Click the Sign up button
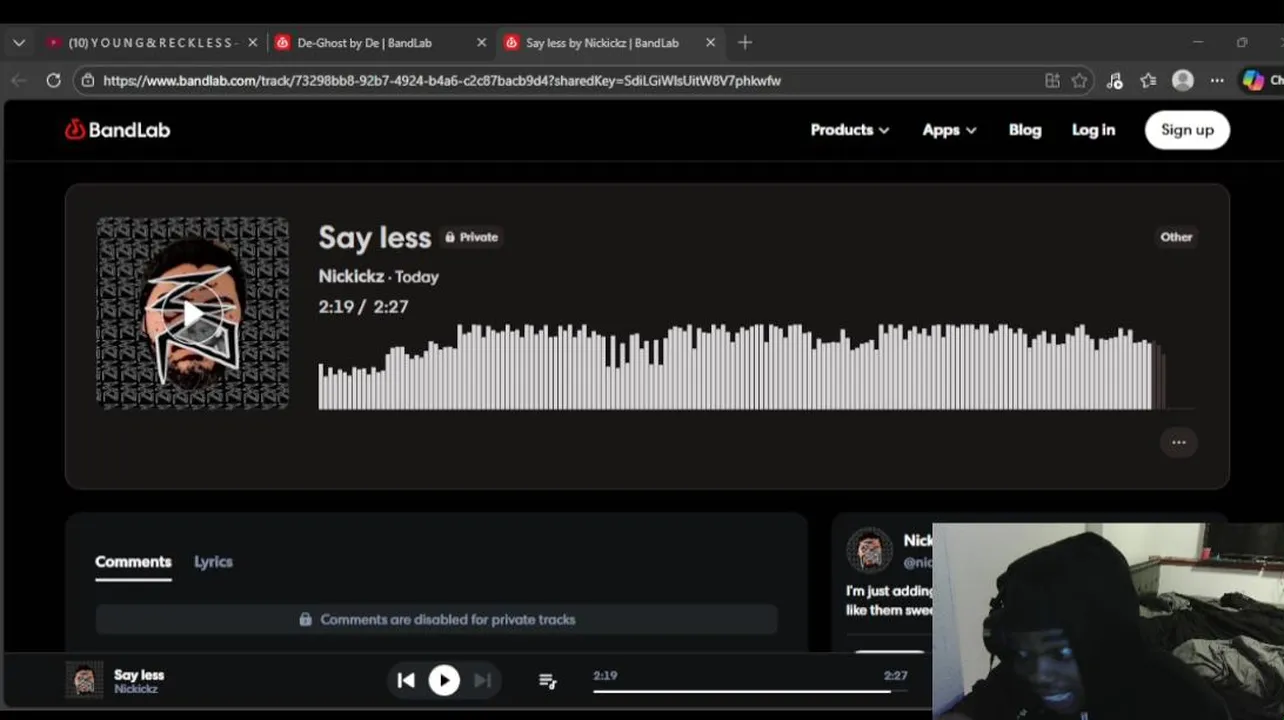This screenshot has height=720, width=1284. point(1187,130)
